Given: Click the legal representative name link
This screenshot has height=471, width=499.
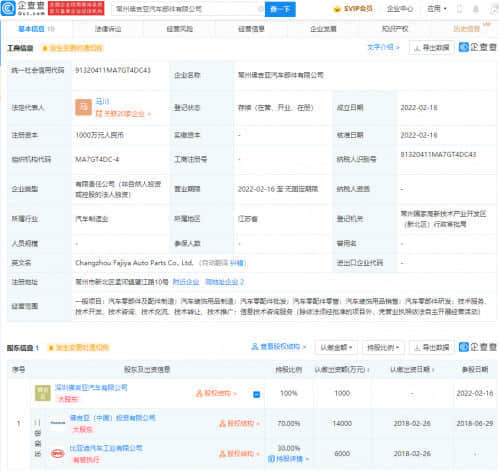Looking at the screenshot, I should coord(102,101).
